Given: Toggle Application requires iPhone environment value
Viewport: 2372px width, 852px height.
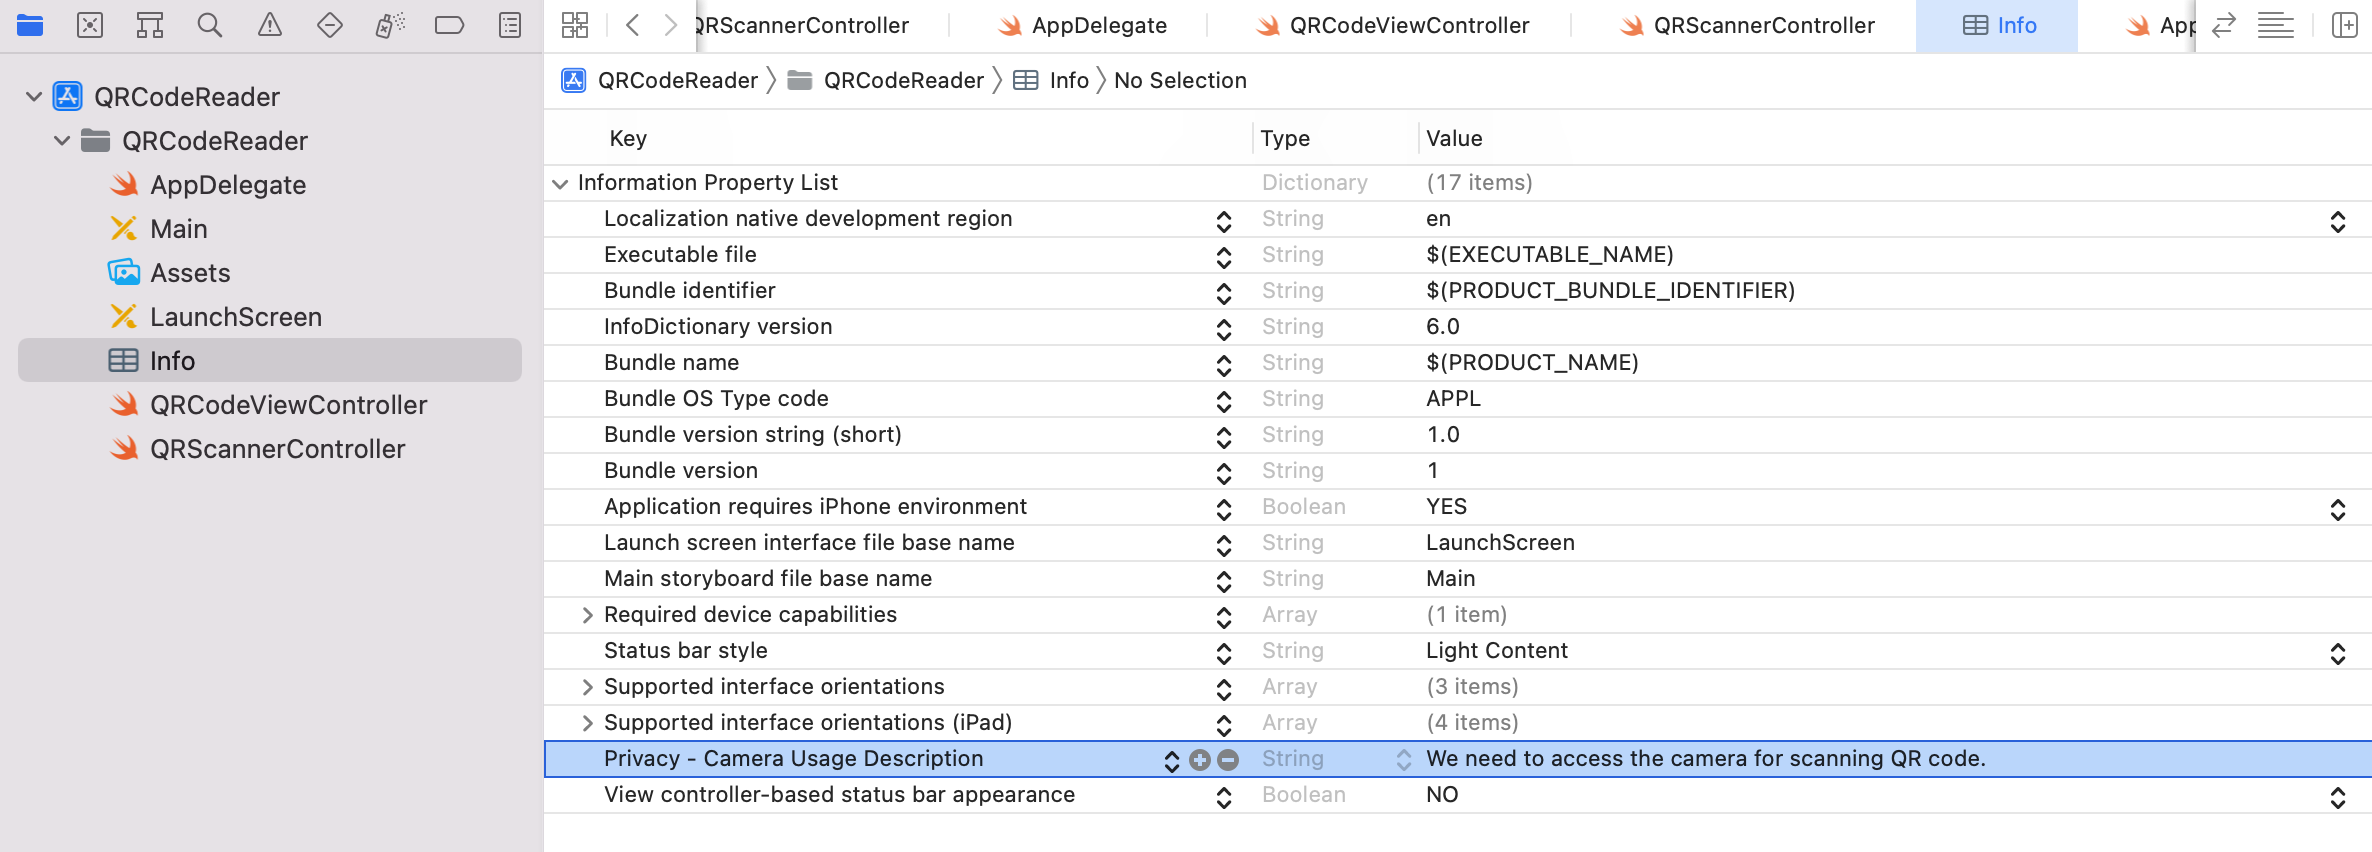Looking at the screenshot, I should 2337,509.
